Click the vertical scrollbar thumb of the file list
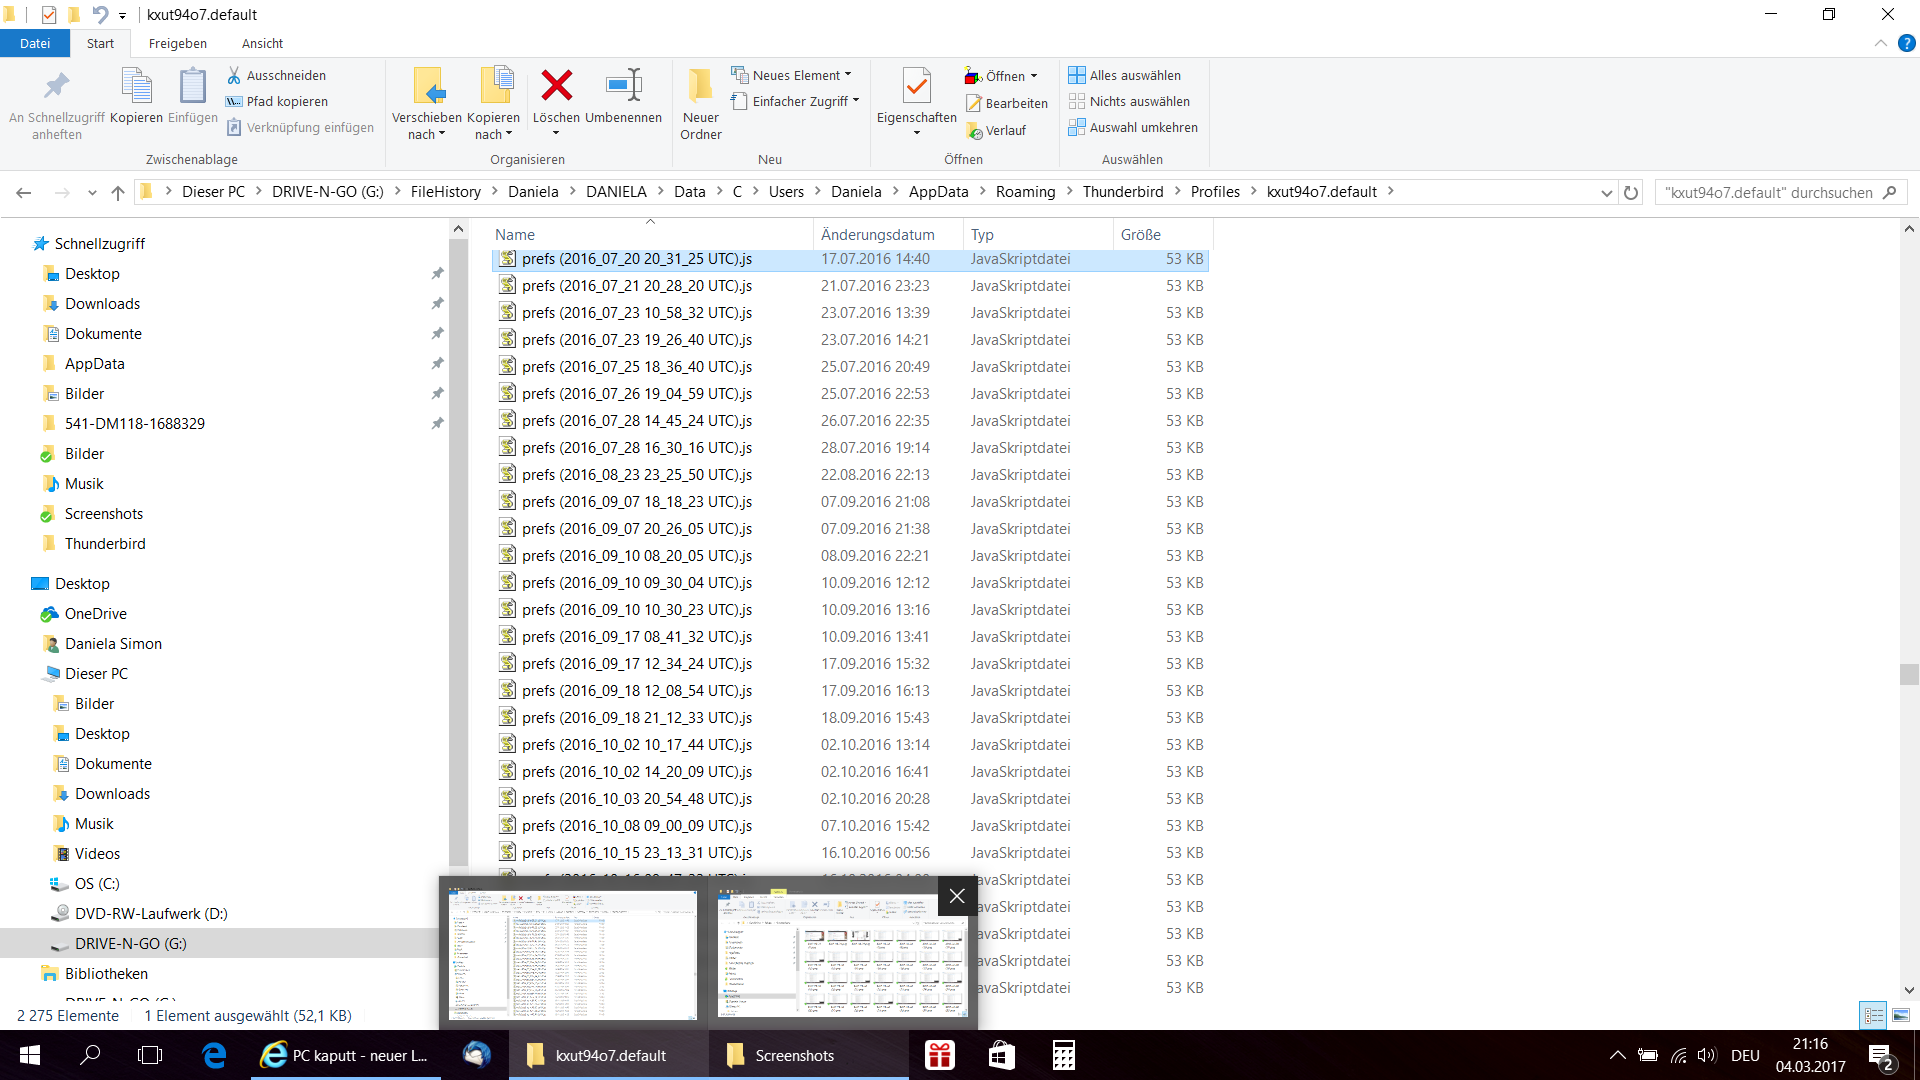 1909,674
